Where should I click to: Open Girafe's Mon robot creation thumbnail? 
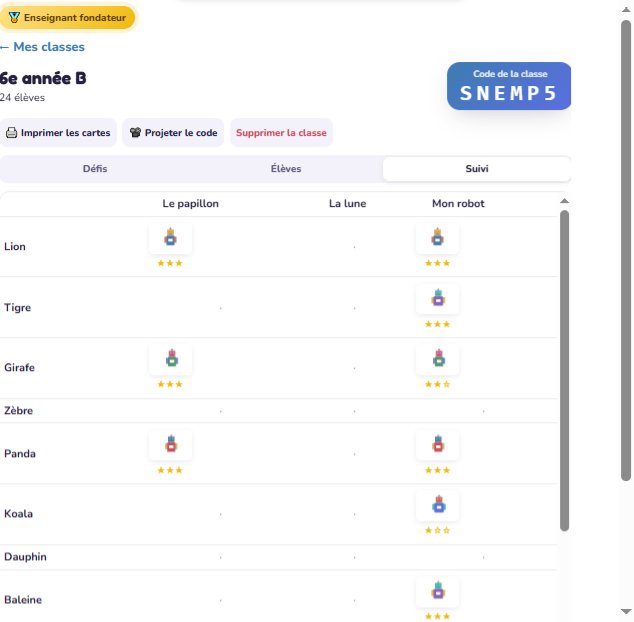437,359
